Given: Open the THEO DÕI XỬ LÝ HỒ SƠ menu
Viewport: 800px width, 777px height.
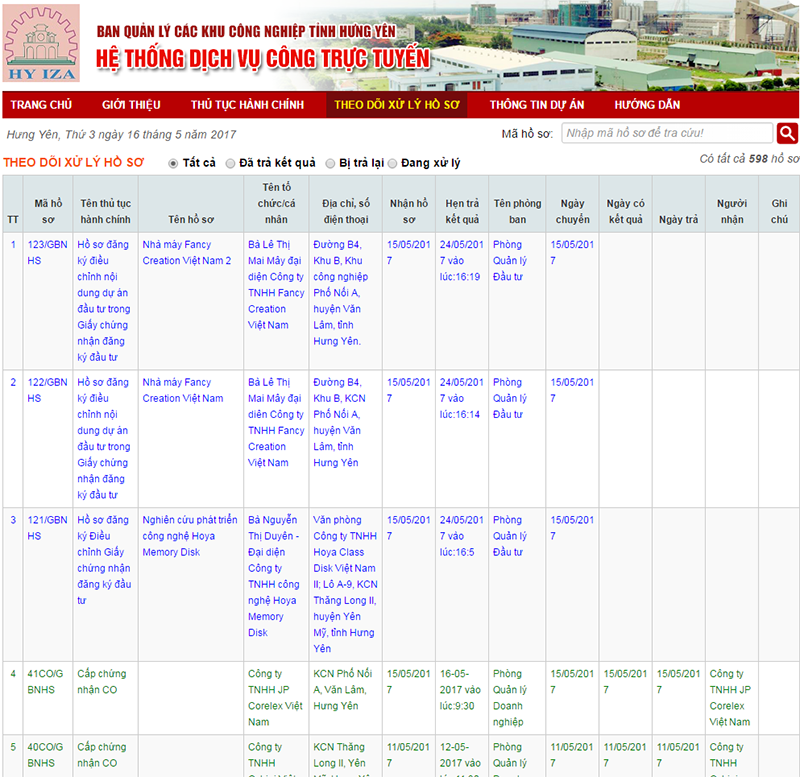Looking at the screenshot, I should coord(397,105).
